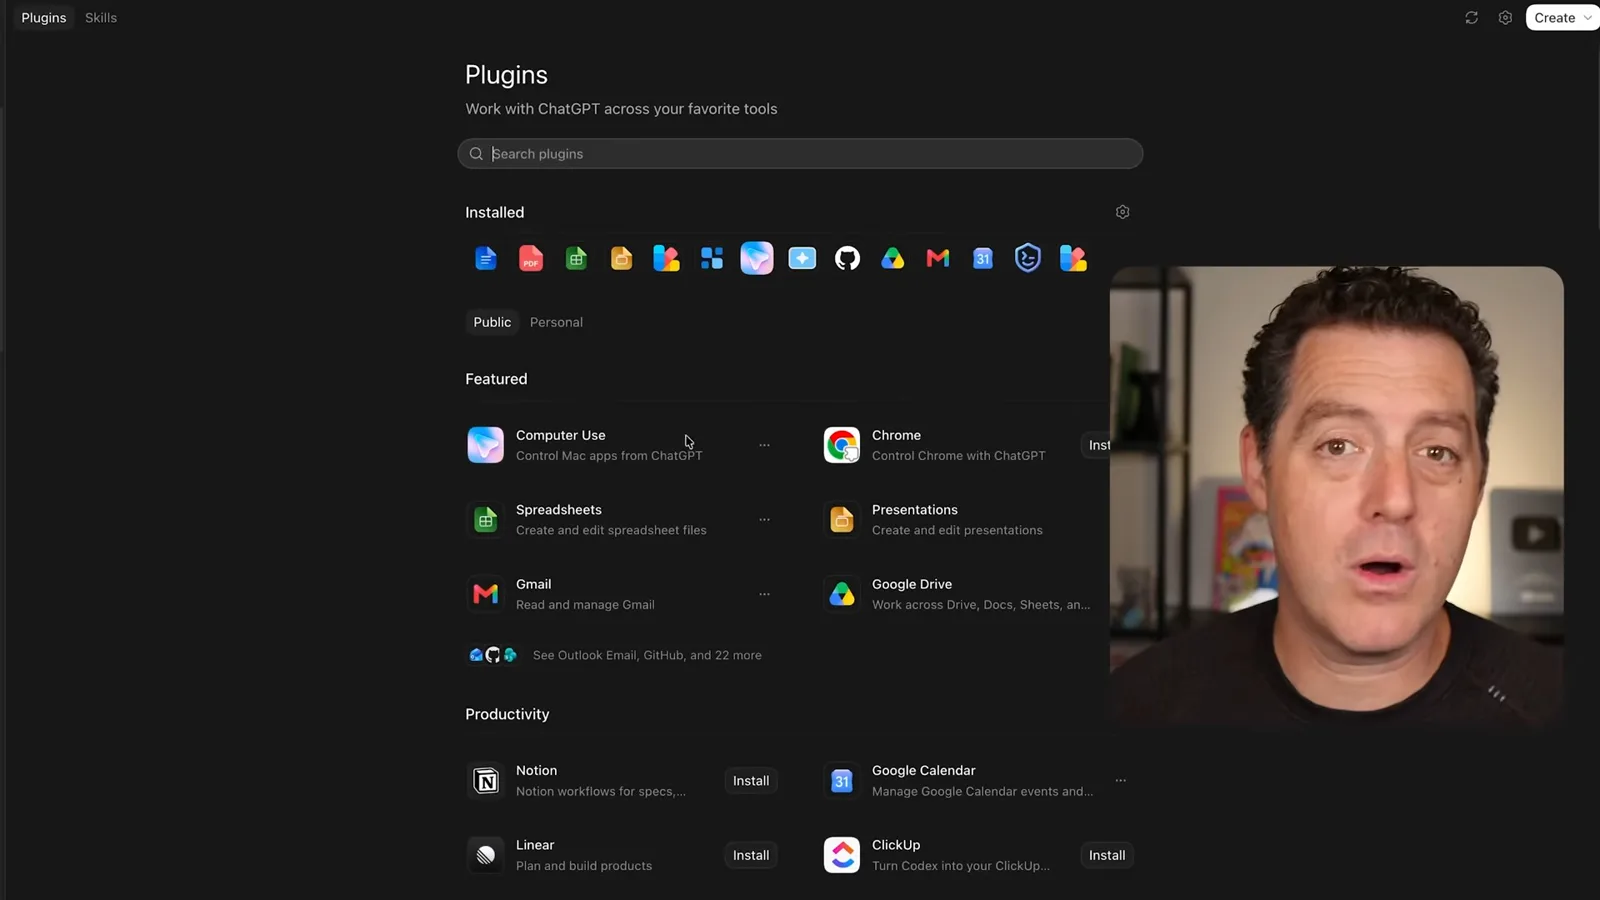Viewport: 1600px width, 900px height.
Task: Click the refresh icon in top bar
Action: pos(1471,18)
